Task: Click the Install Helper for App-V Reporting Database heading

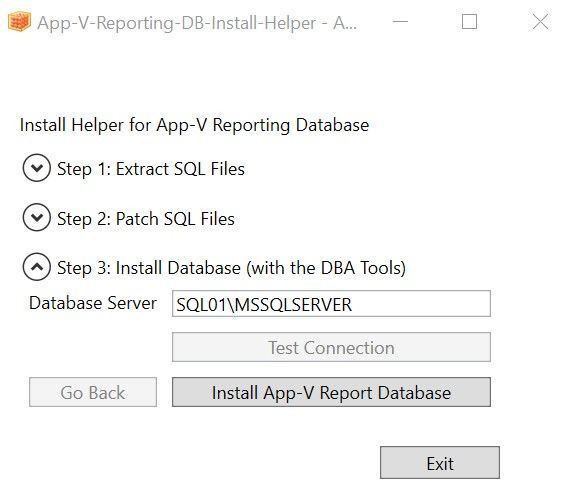Action: (195, 126)
